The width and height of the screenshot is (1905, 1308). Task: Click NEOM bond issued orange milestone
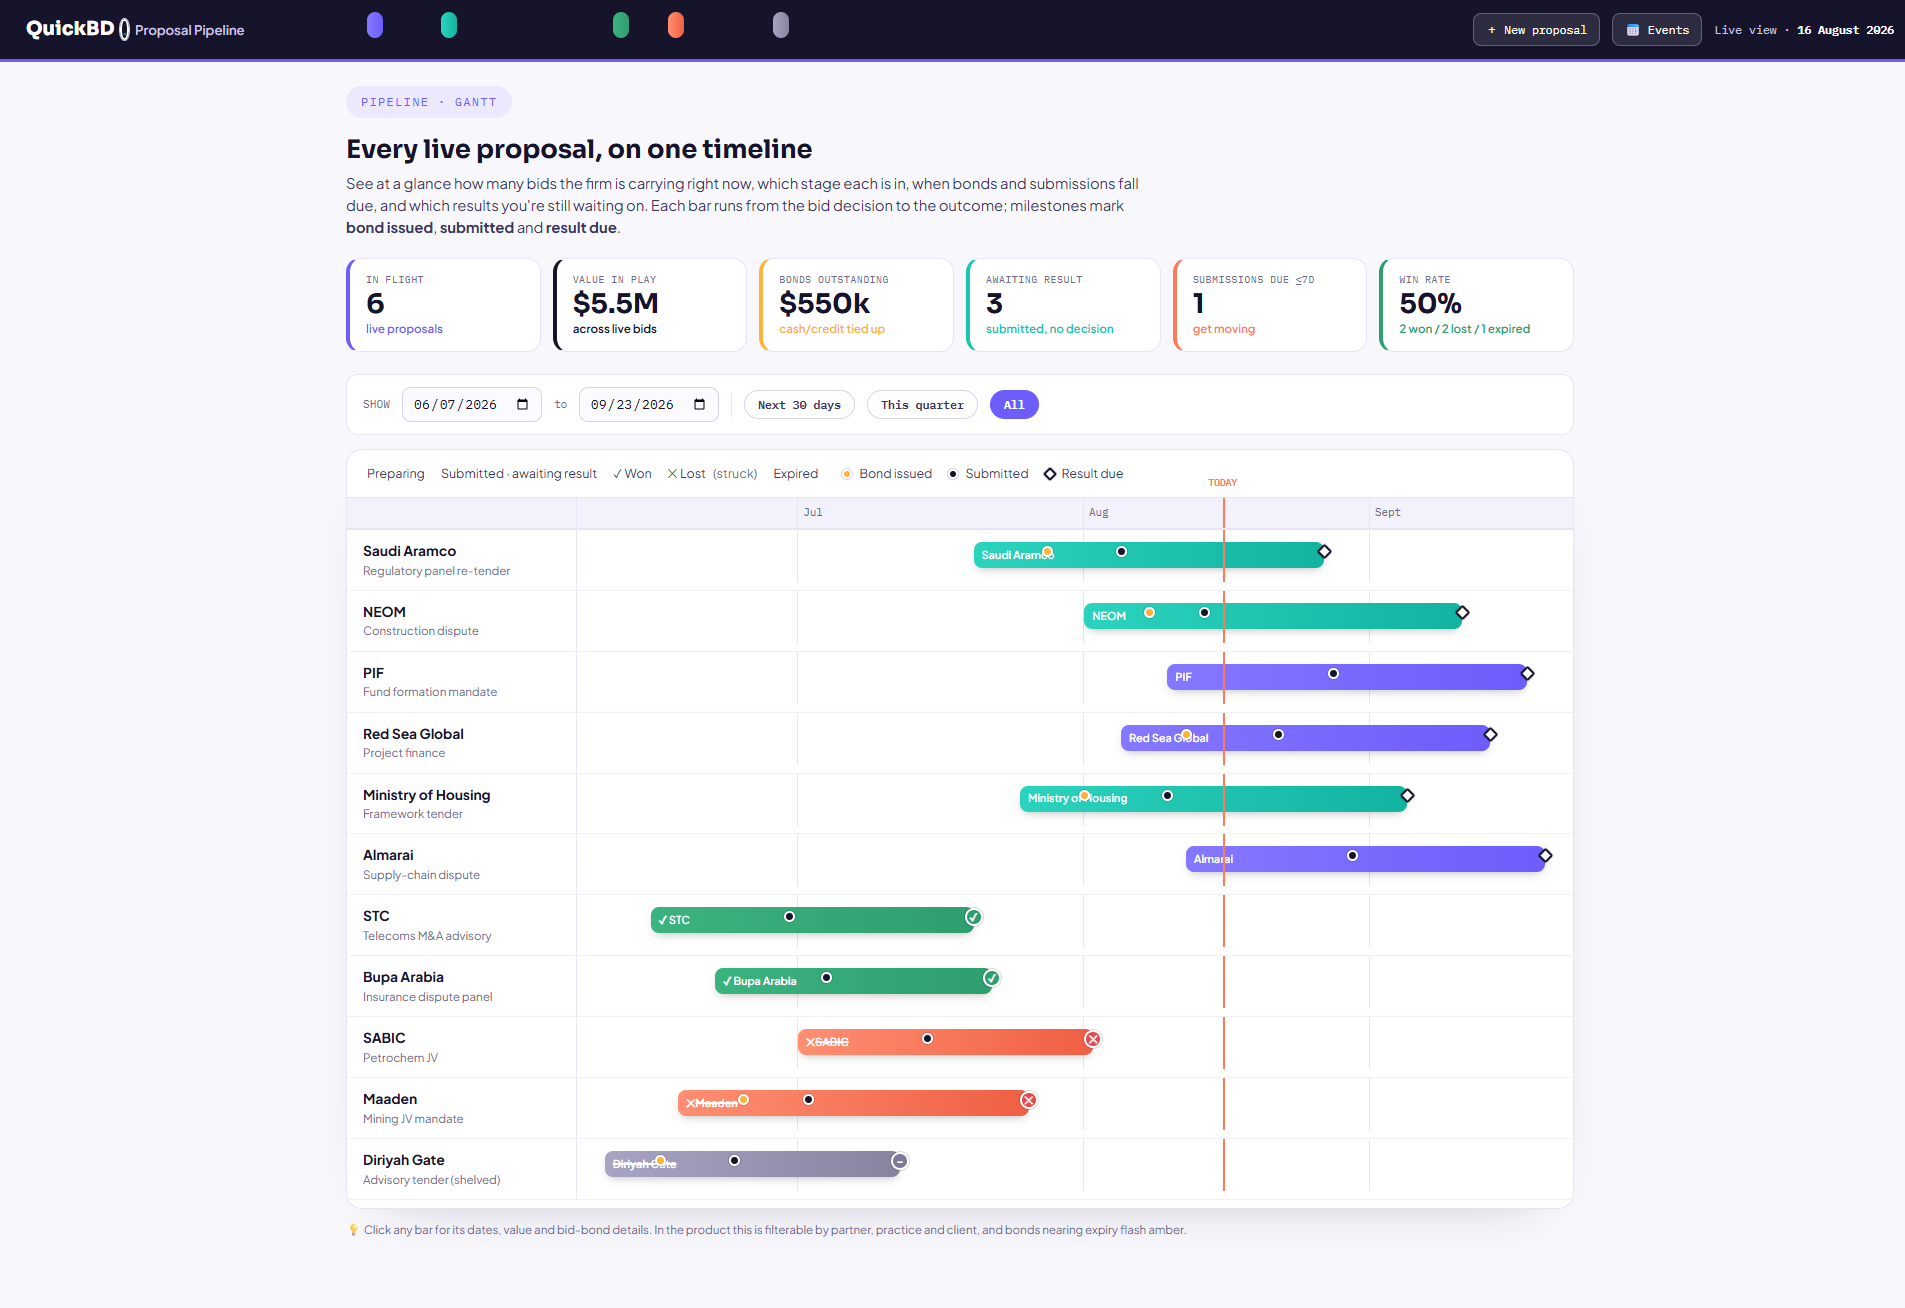click(1149, 613)
